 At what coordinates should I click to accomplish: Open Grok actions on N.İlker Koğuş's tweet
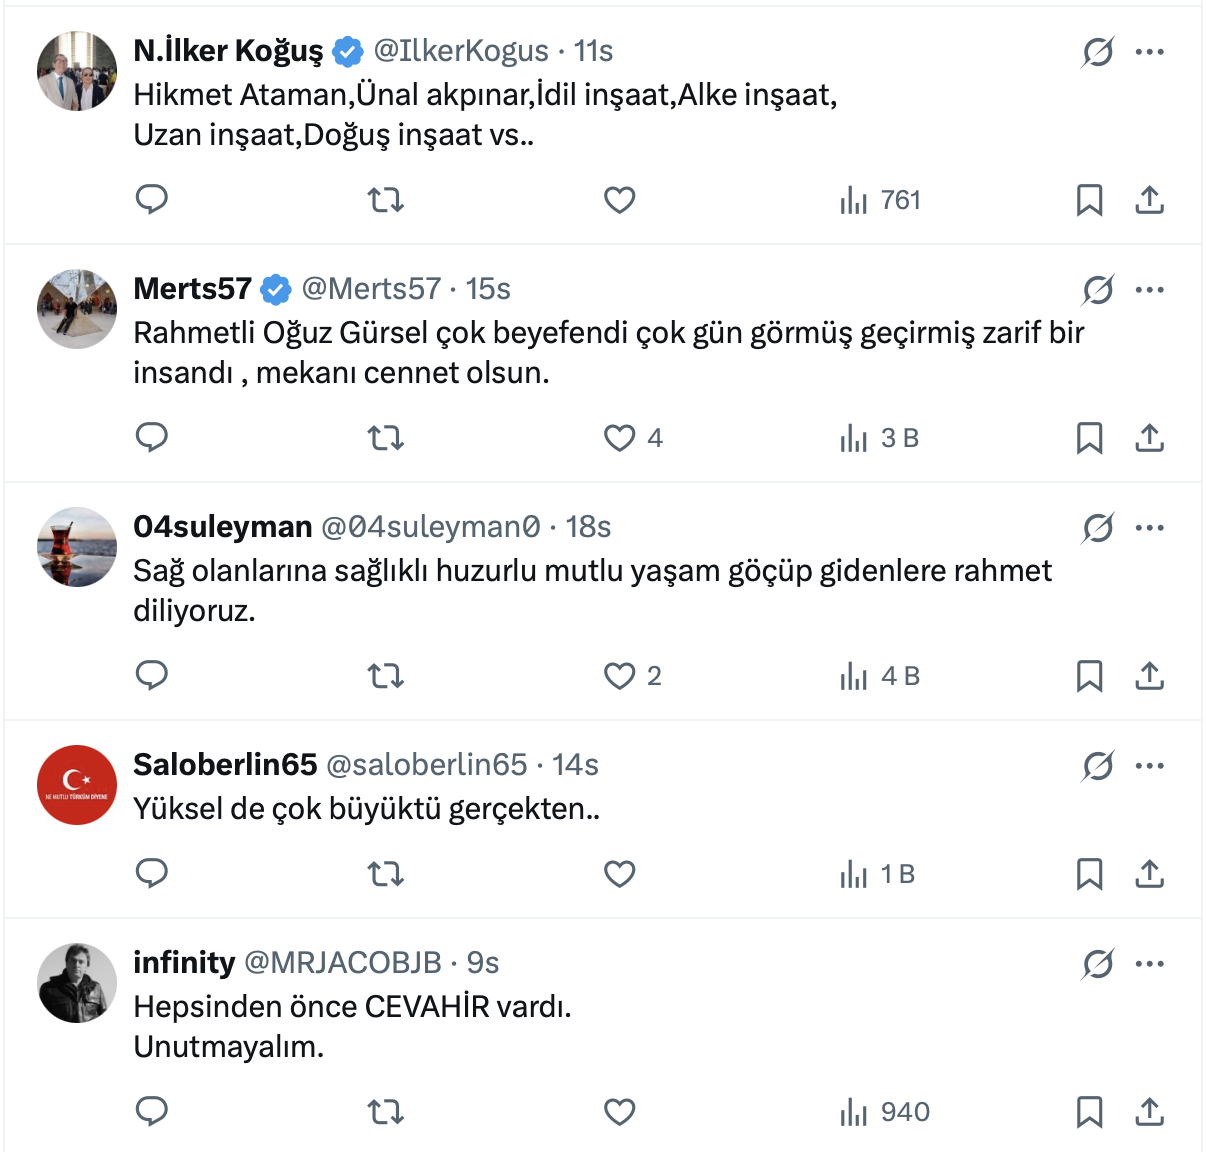click(1097, 52)
